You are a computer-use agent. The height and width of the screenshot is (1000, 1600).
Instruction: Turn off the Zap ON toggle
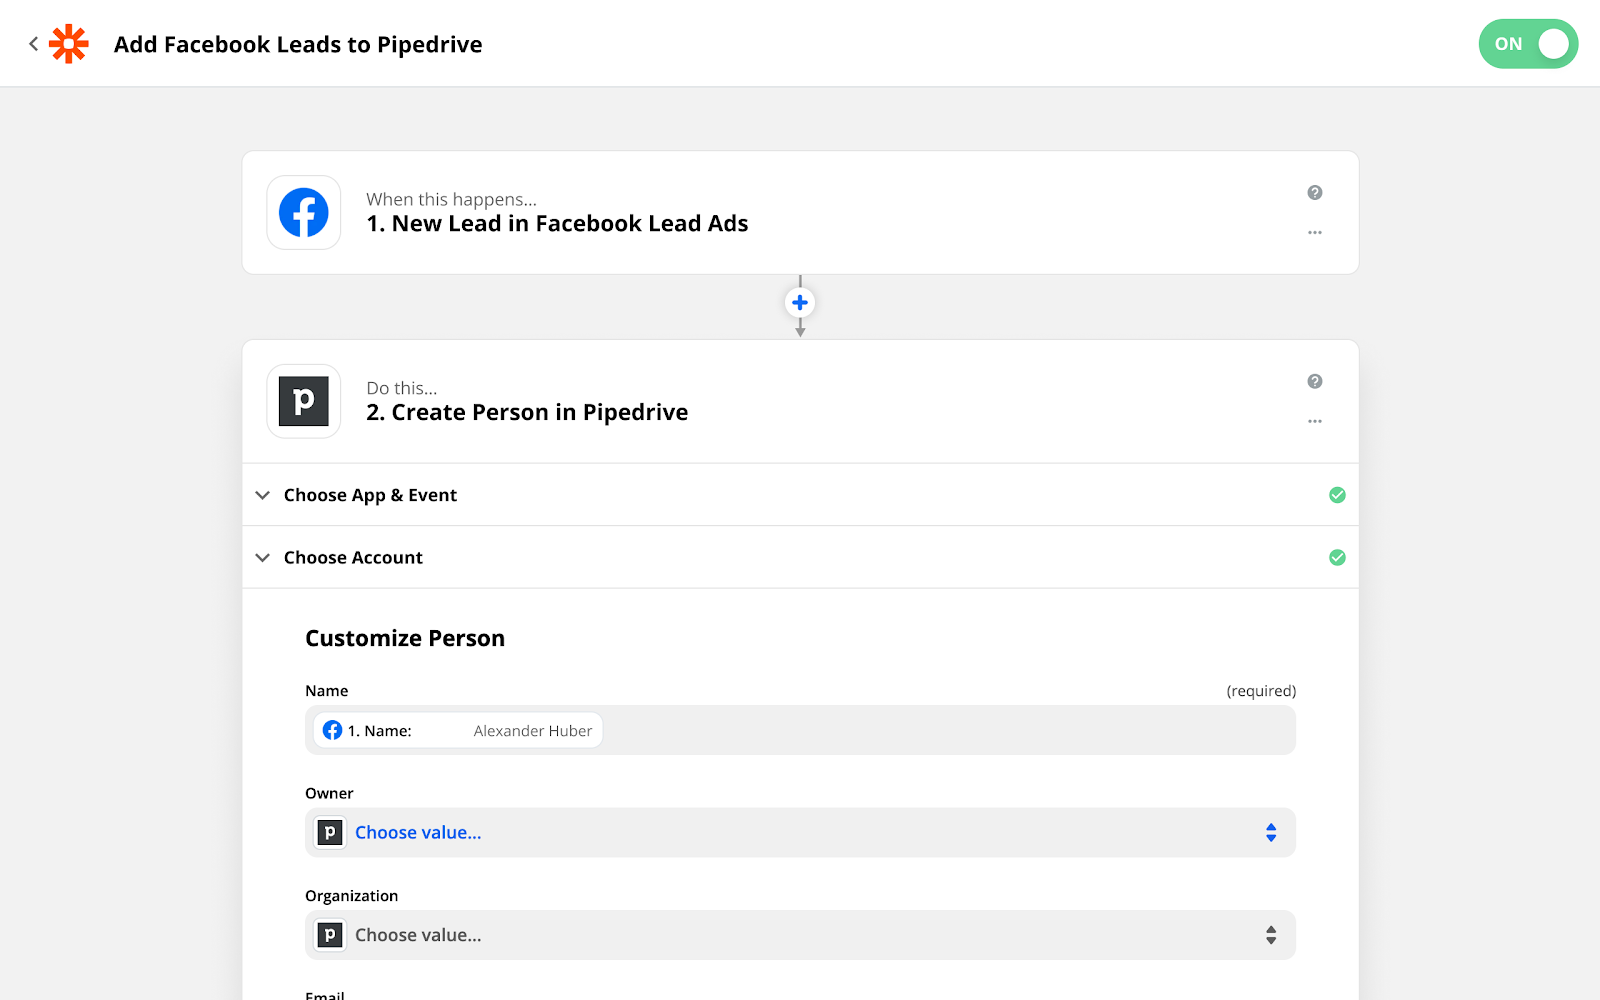1528,44
